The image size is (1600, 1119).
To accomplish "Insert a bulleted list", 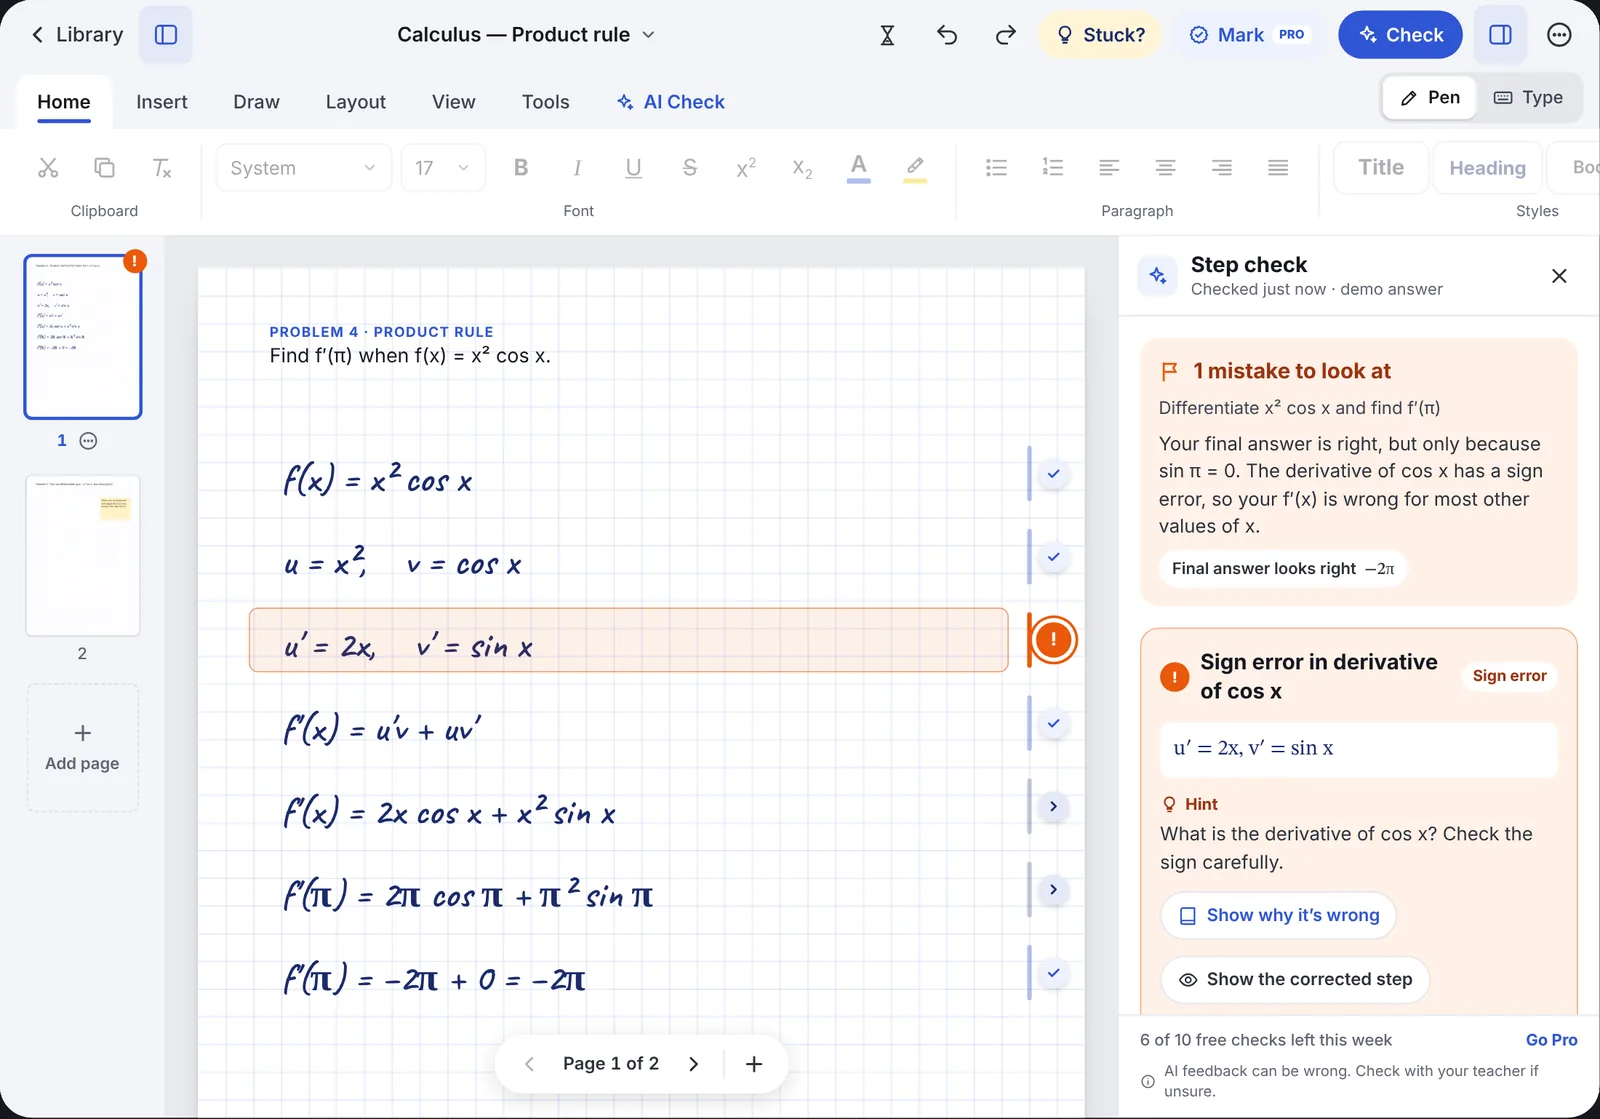I will point(996,168).
